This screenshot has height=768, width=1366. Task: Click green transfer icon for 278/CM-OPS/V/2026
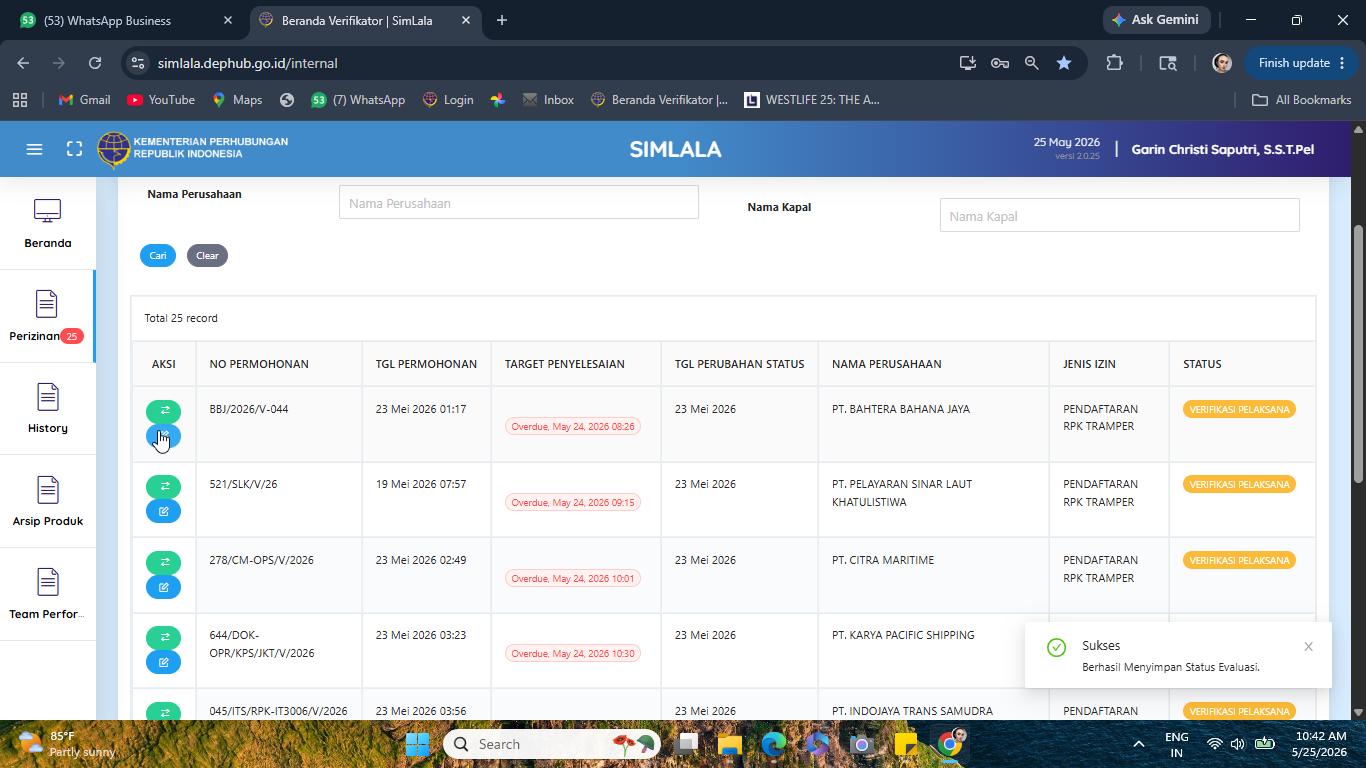163,562
